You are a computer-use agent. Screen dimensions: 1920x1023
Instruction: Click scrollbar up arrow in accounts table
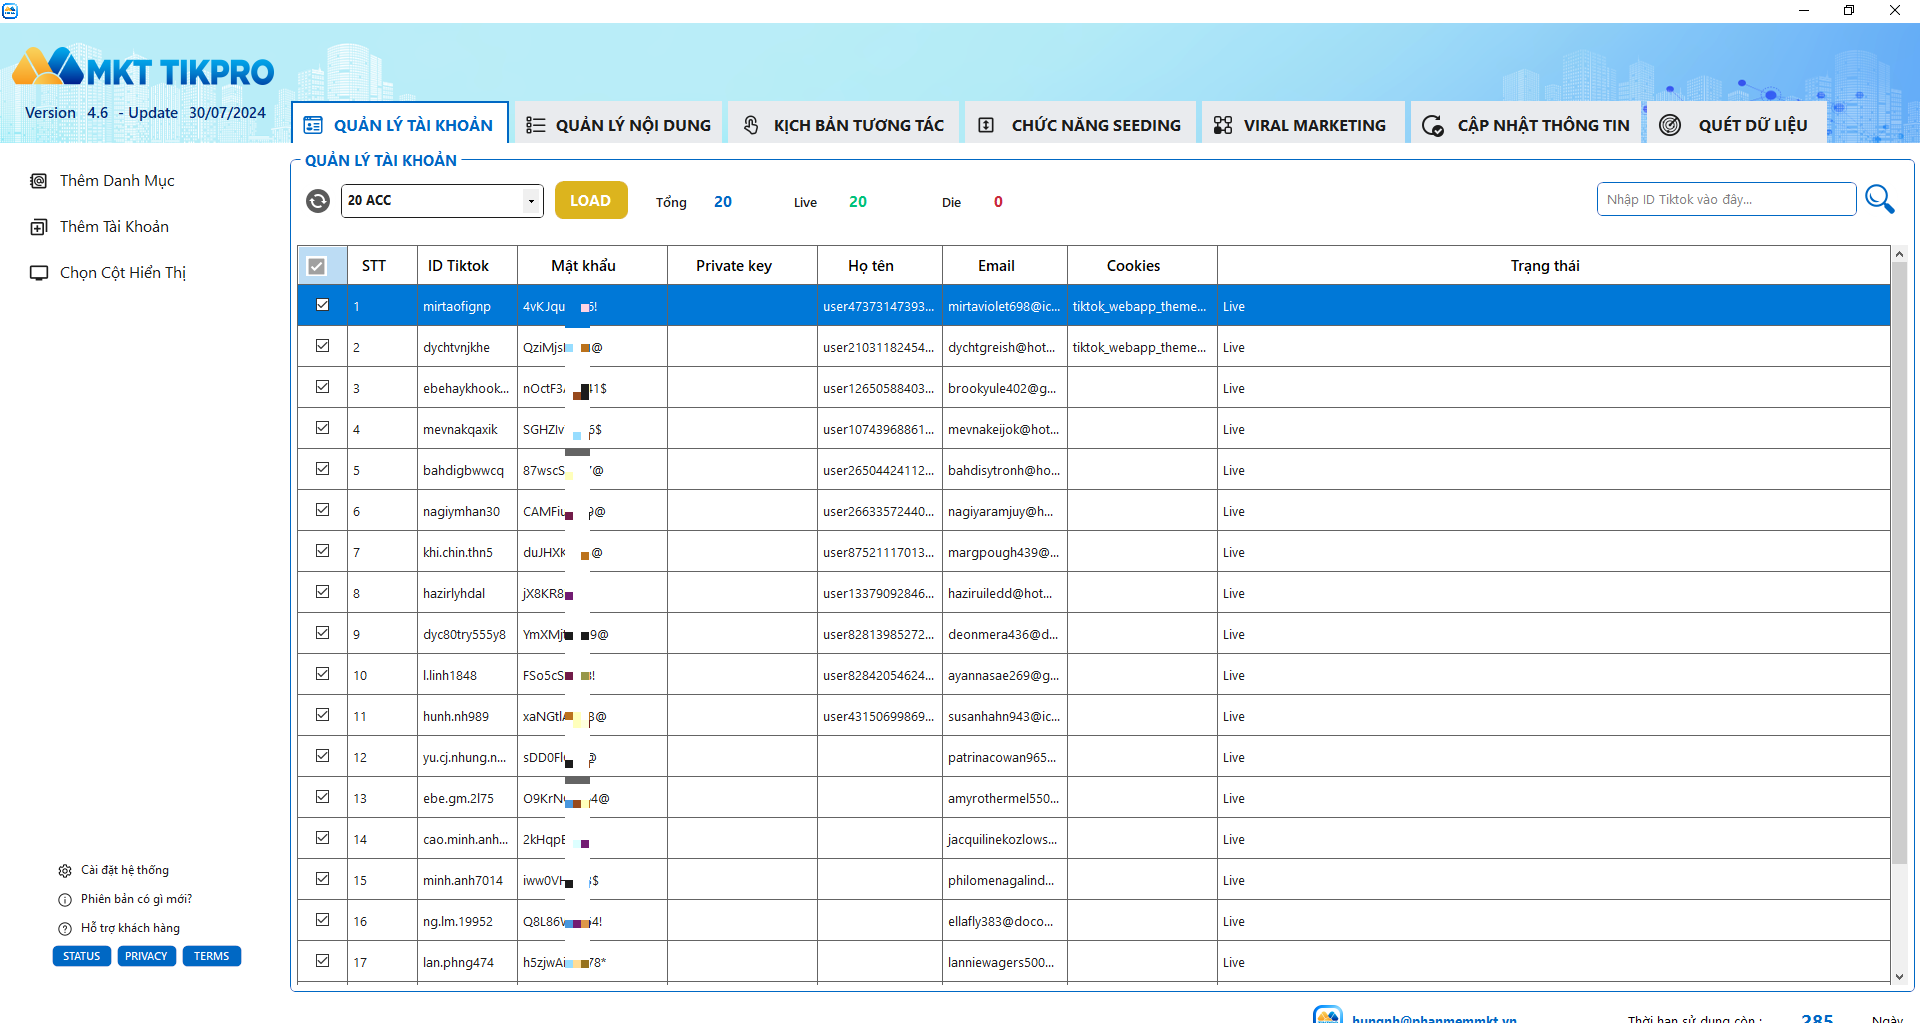point(1898,254)
